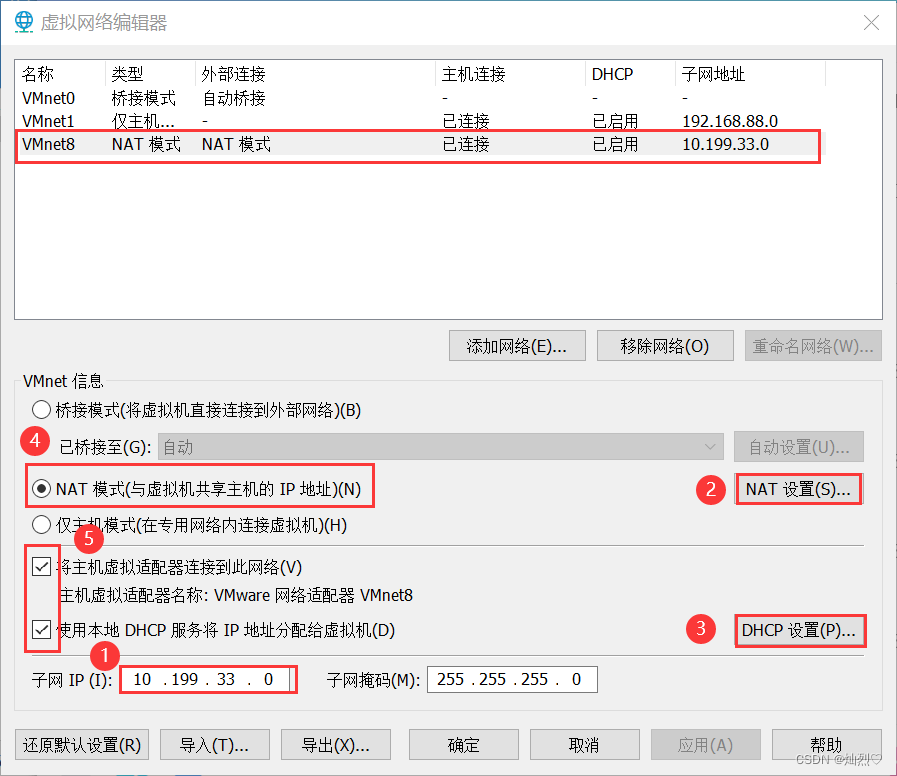Click the 重命名网络(W)... button

coord(813,346)
